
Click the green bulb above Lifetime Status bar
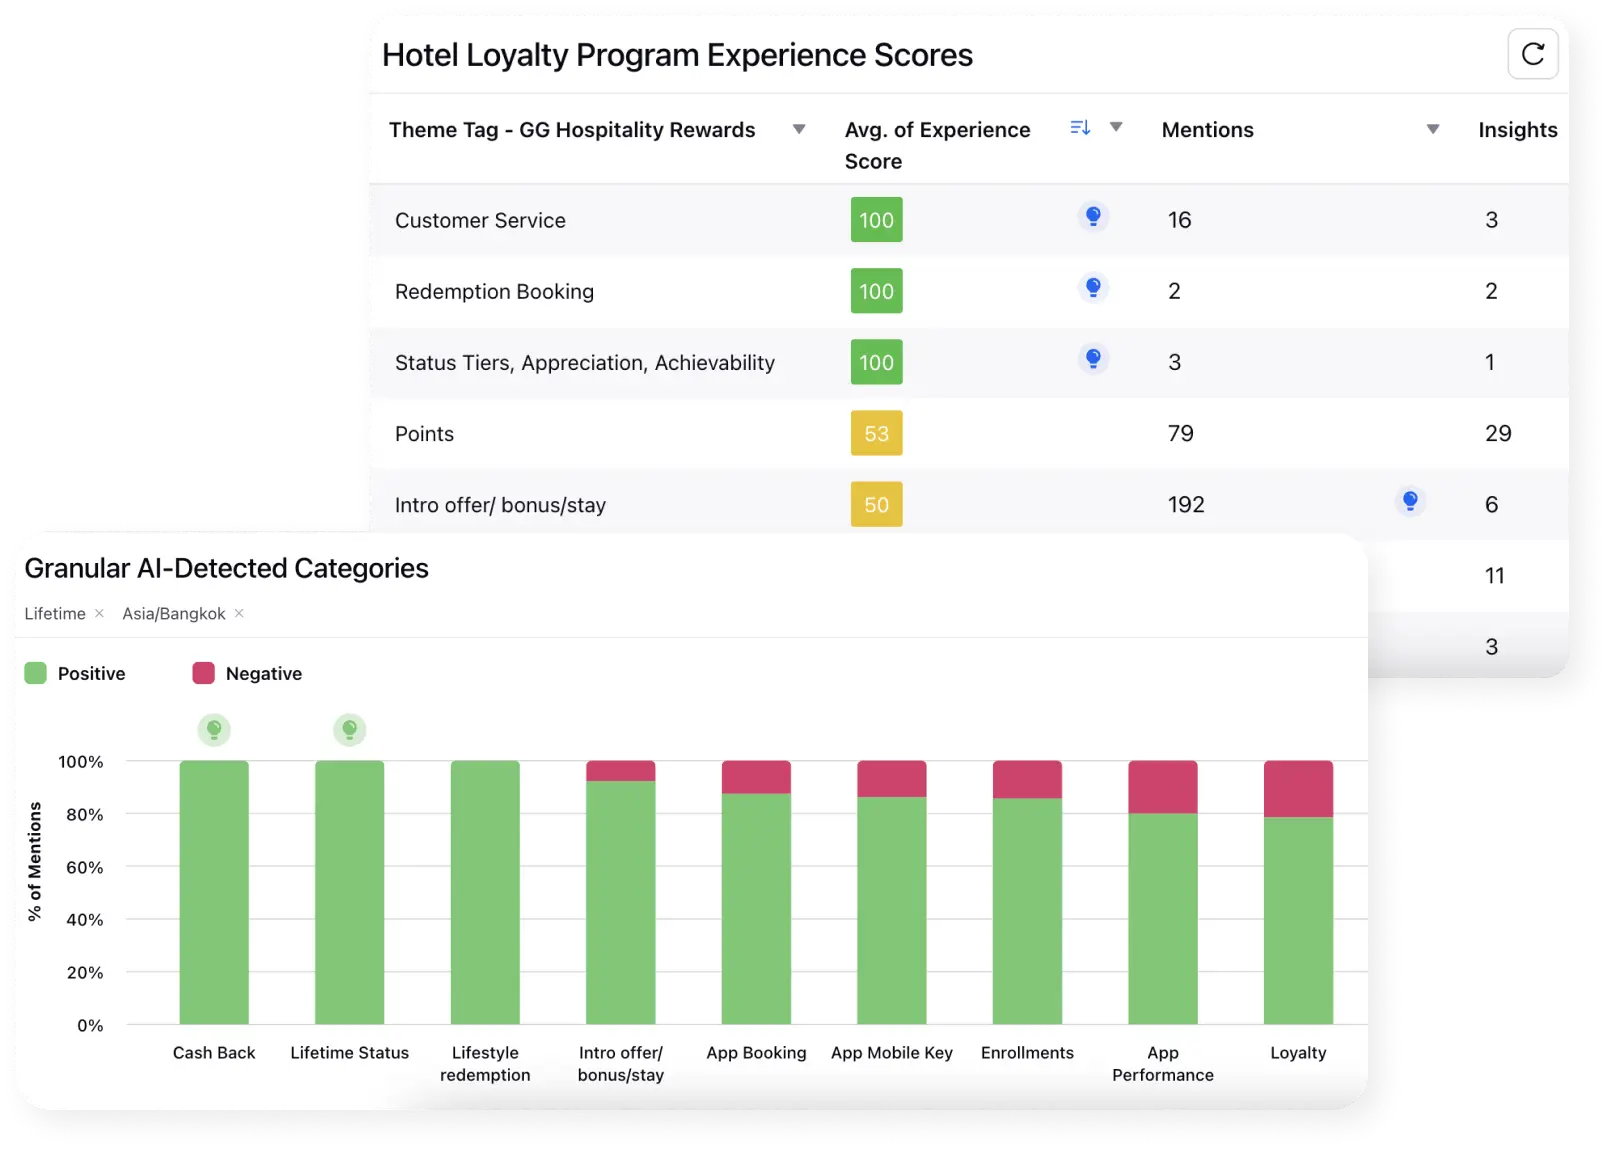pyautogui.click(x=349, y=730)
